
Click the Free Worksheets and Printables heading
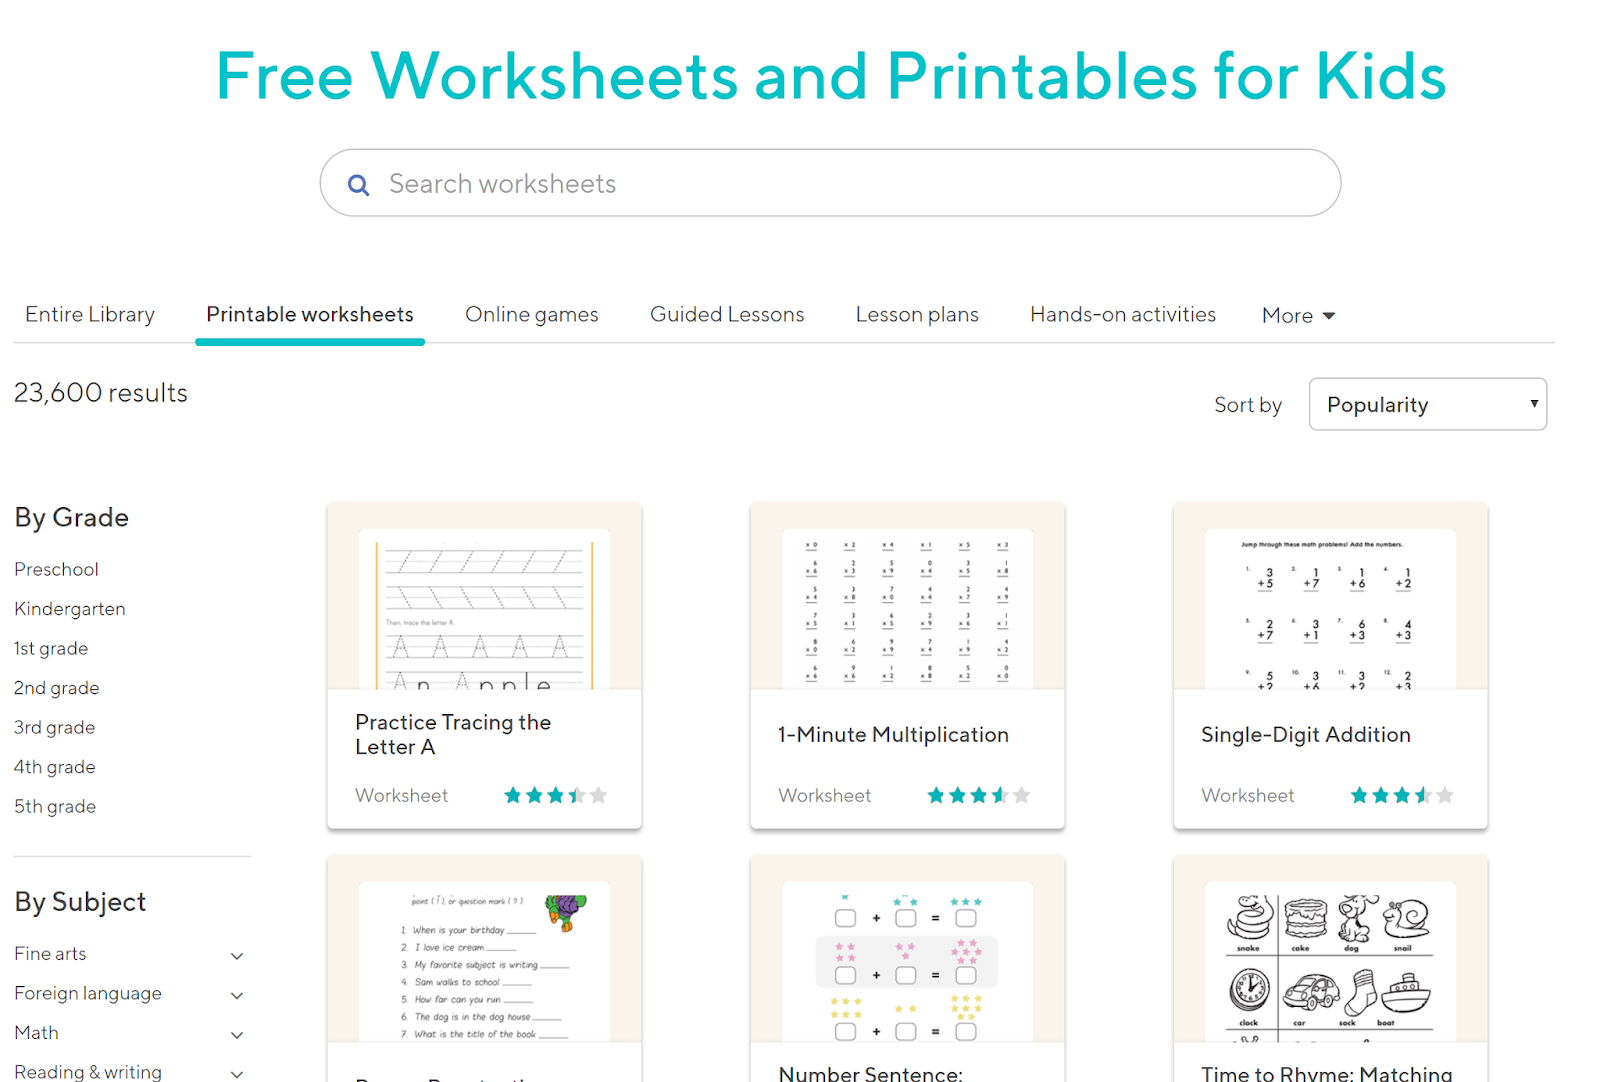pos(831,76)
